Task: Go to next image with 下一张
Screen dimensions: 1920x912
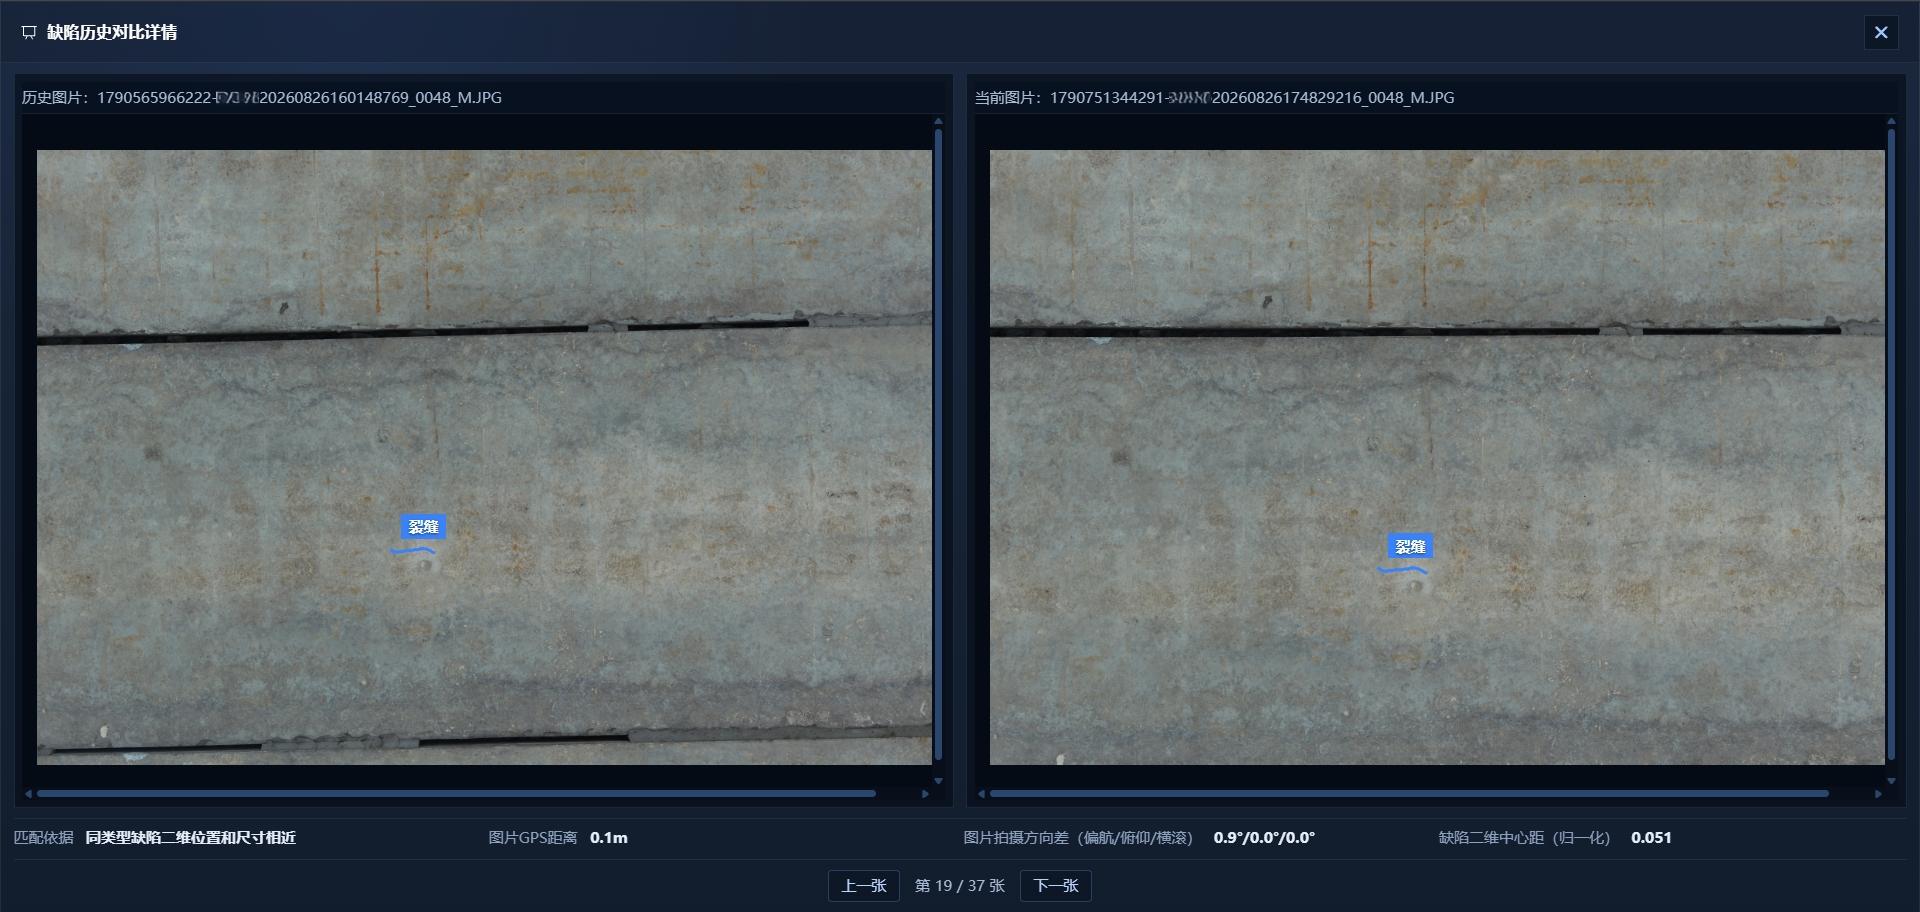Action: (1056, 885)
